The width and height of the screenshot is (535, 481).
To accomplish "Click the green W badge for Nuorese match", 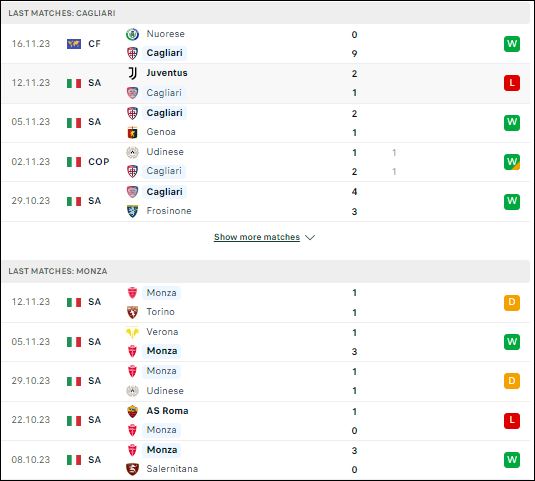I will (512, 44).
